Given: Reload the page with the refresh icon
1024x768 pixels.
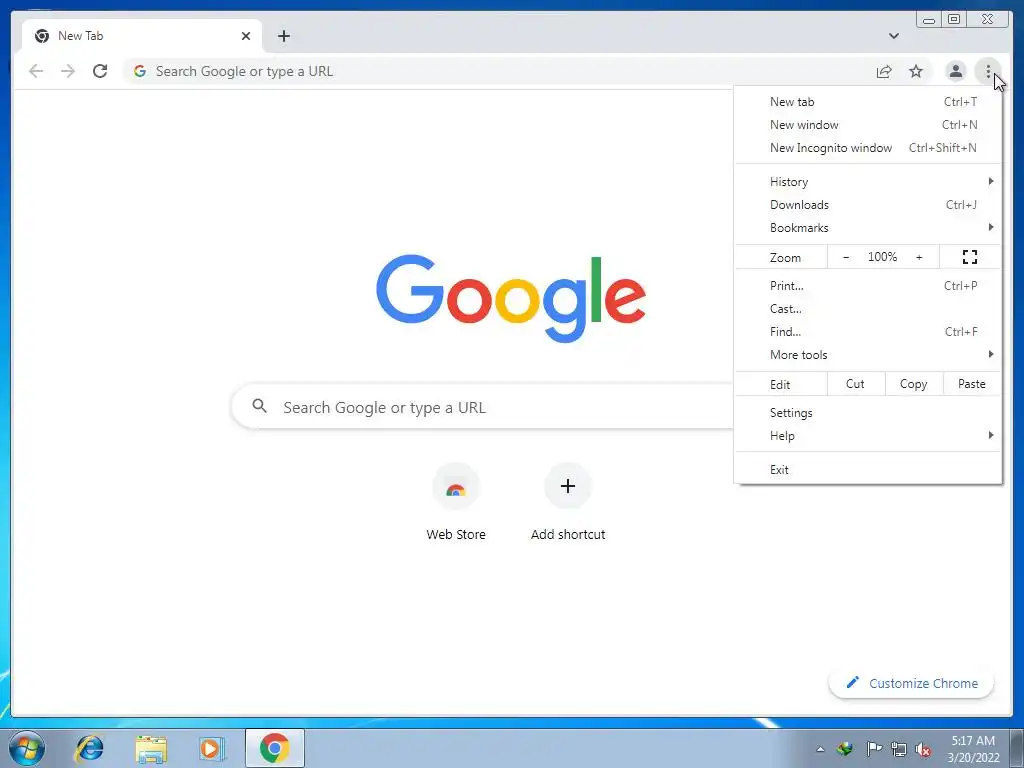Looking at the screenshot, I should coord(100,71).
